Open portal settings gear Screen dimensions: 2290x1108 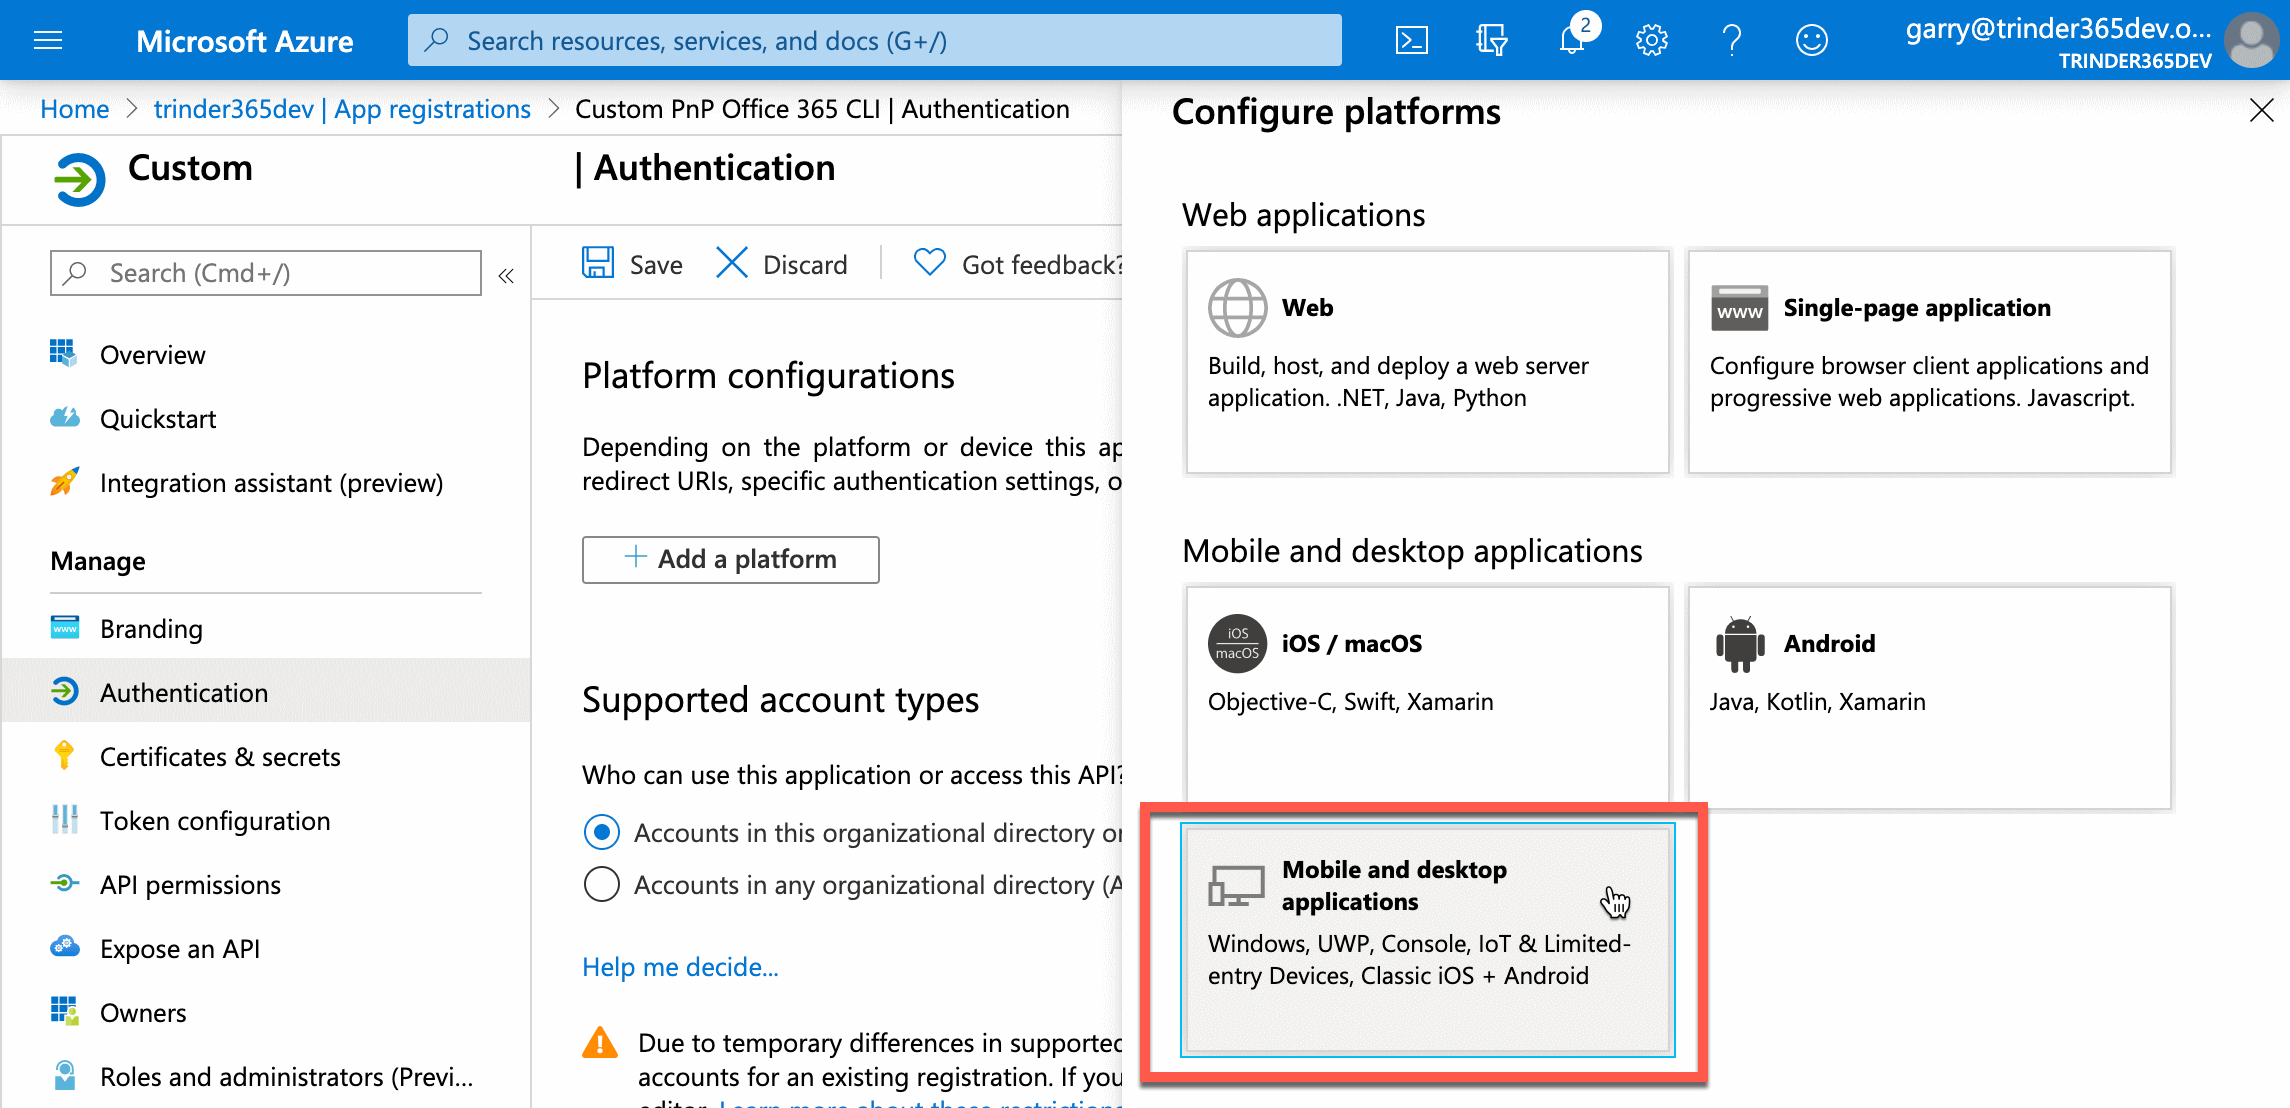tap(1651, 40)
